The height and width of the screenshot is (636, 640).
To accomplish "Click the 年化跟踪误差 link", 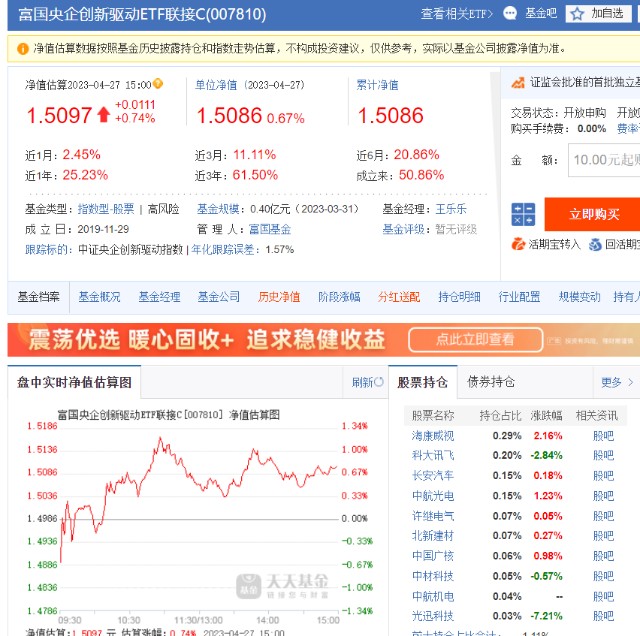I will (x=222, y=249).
